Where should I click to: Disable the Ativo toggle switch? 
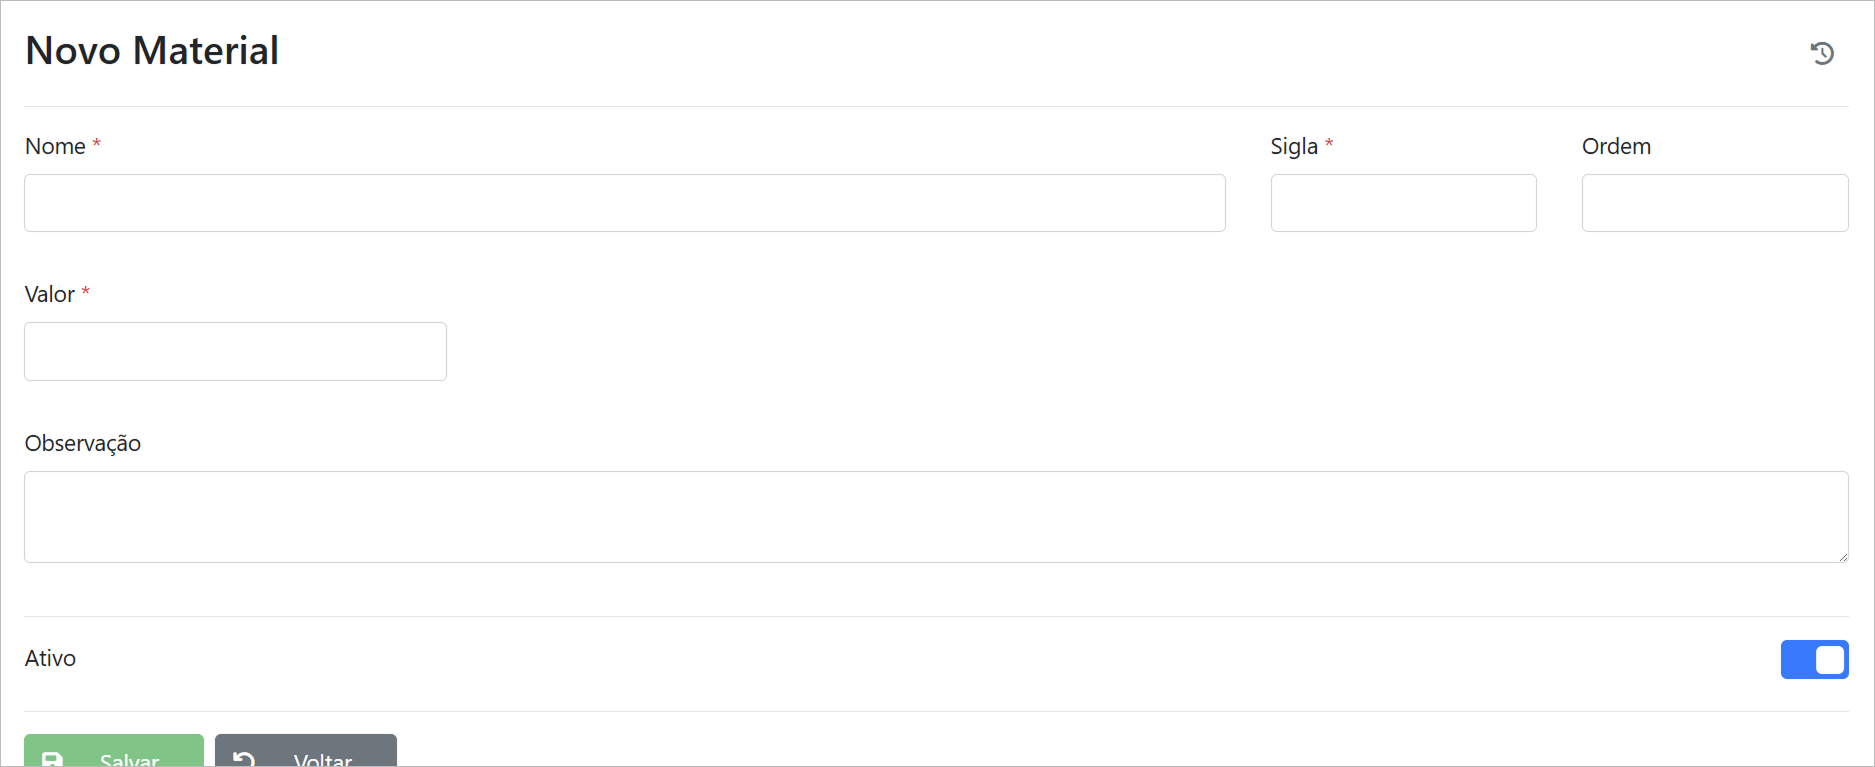point(1814,660)
